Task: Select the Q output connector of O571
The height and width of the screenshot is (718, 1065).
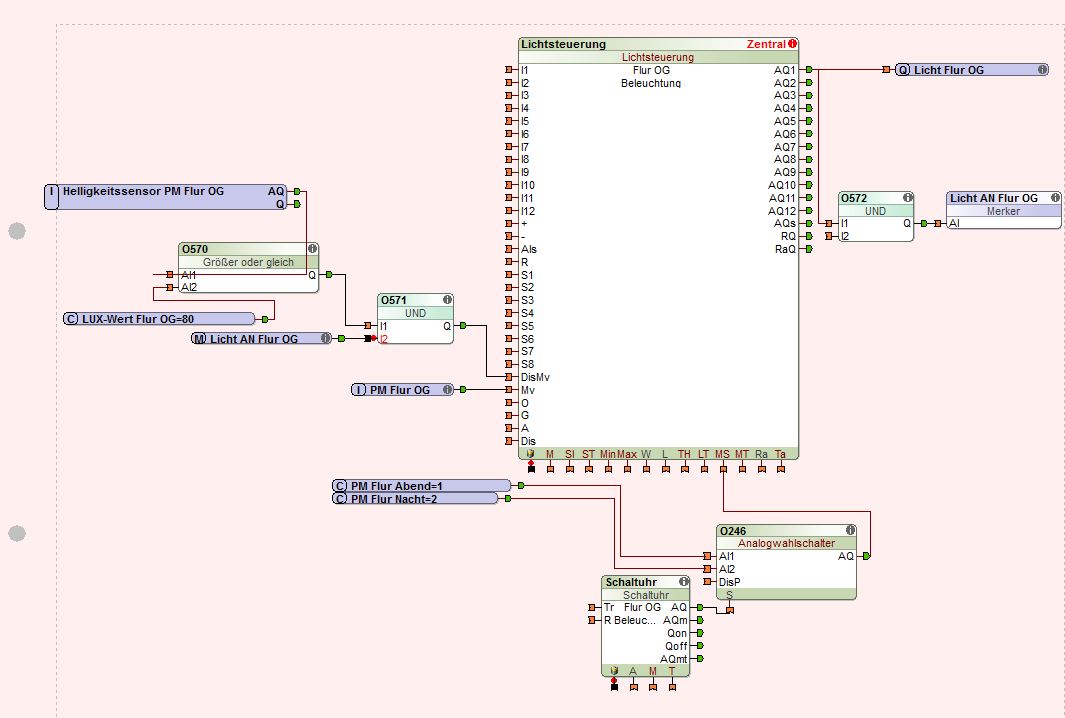Action: 463,326
